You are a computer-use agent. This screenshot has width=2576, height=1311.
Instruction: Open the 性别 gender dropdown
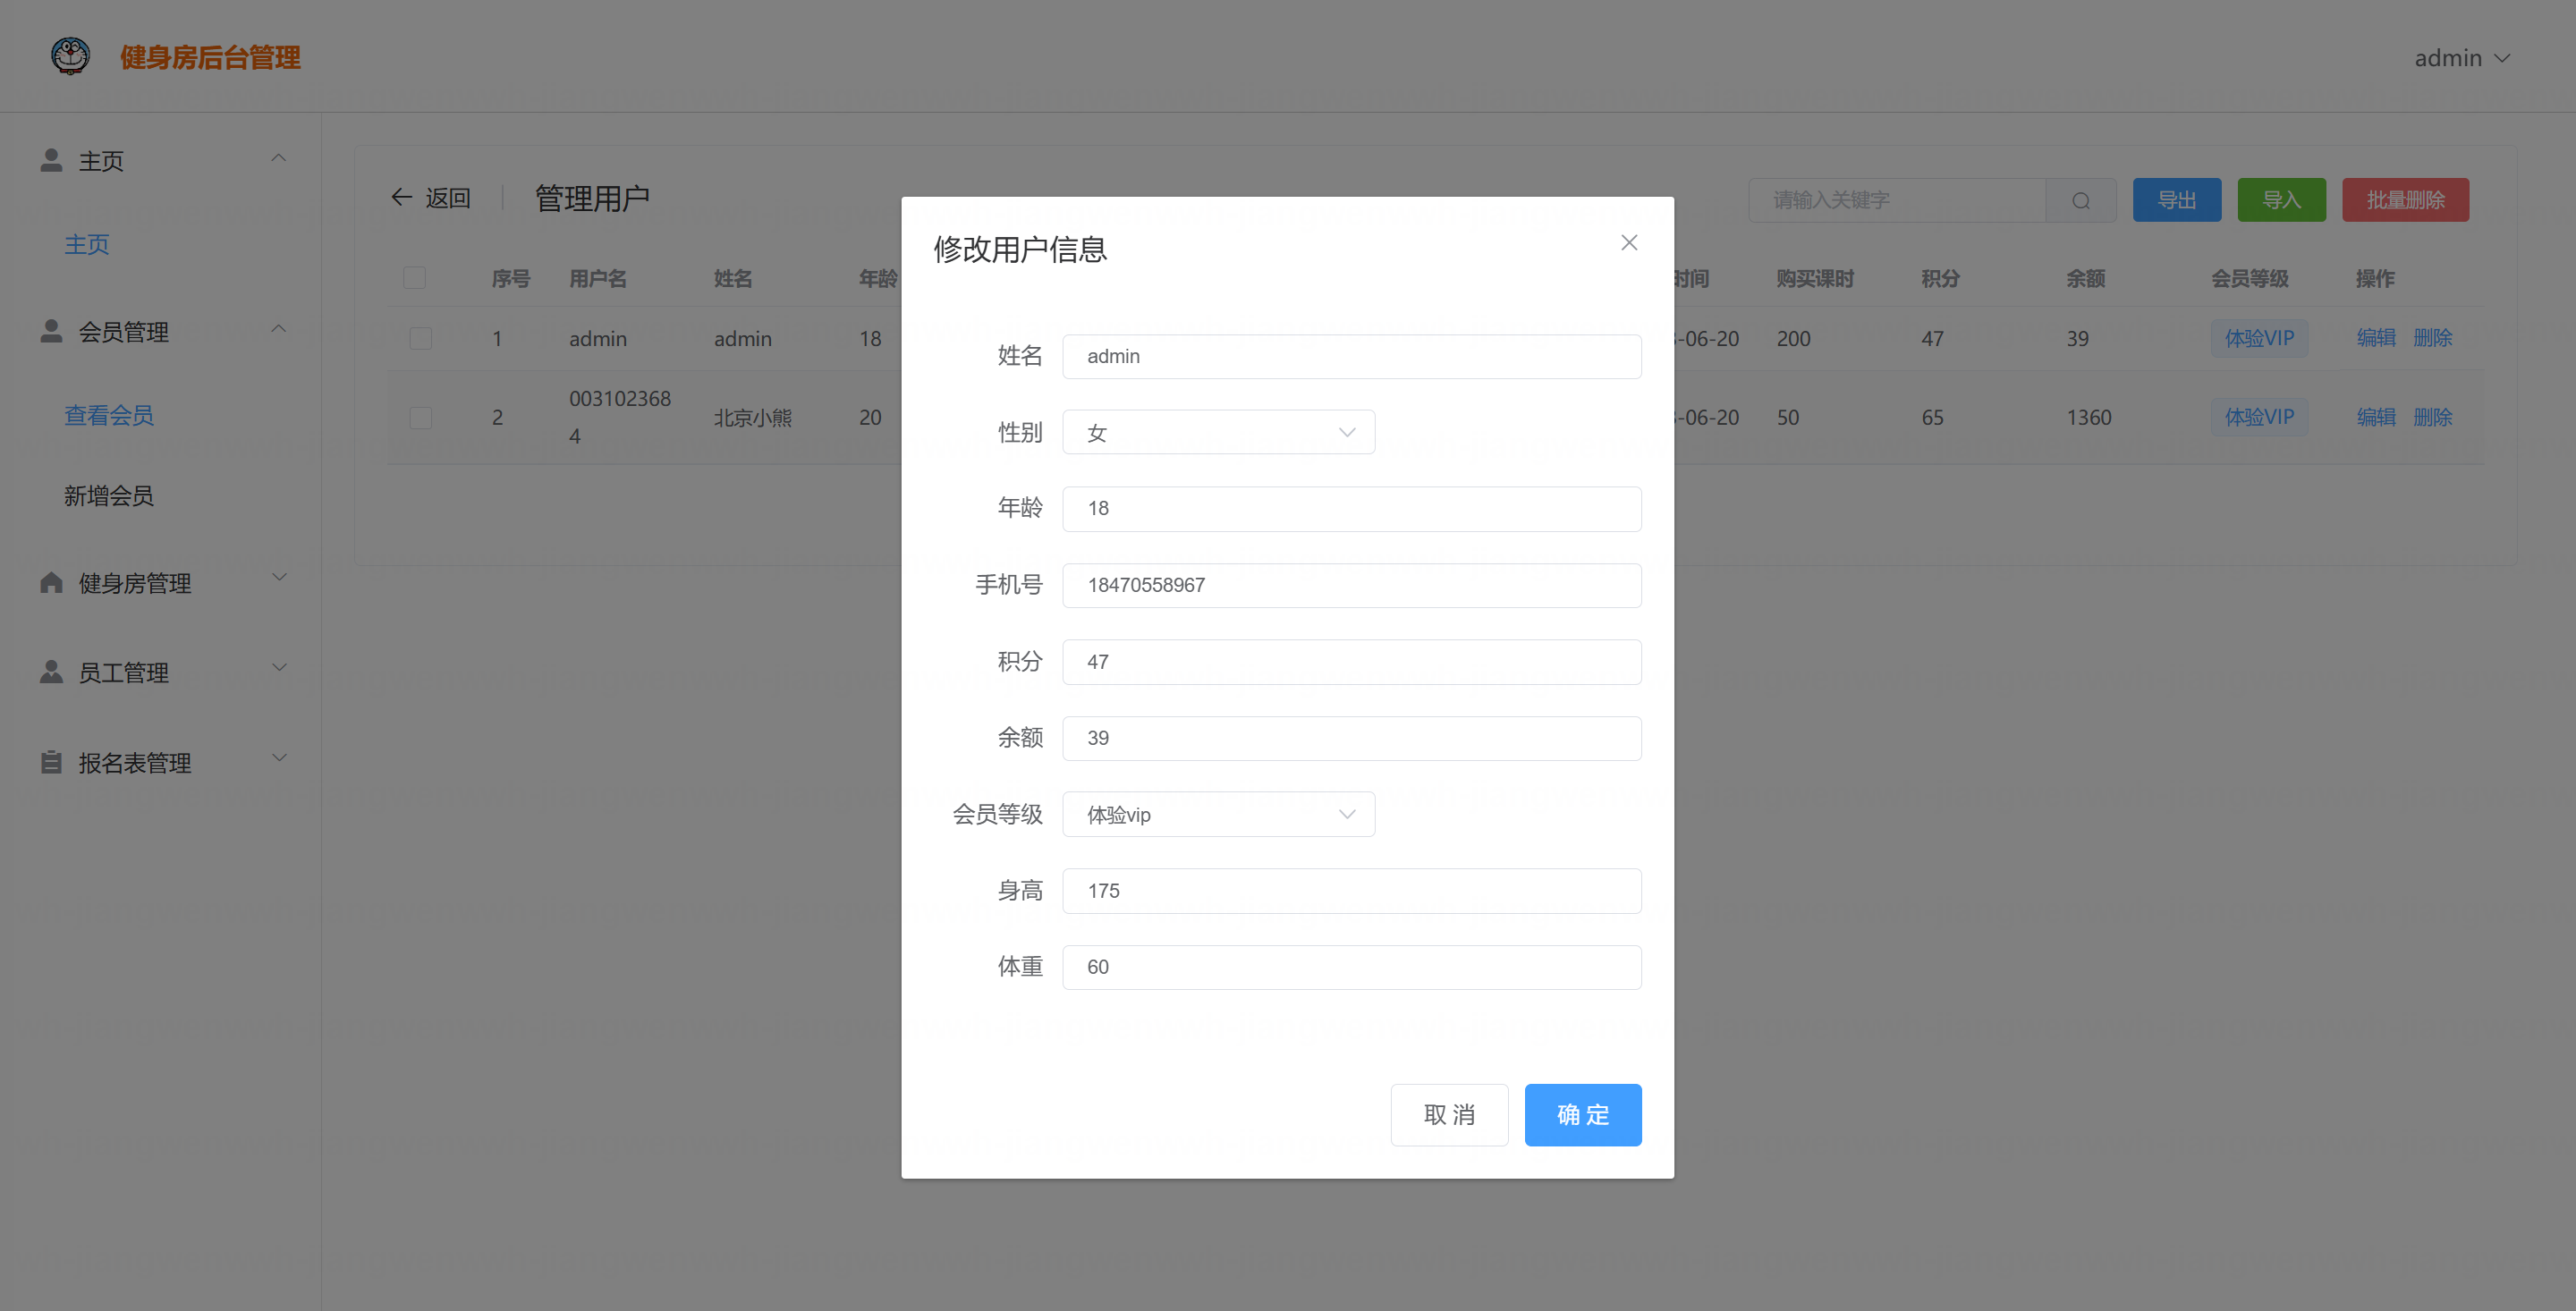pos(1217,432)
